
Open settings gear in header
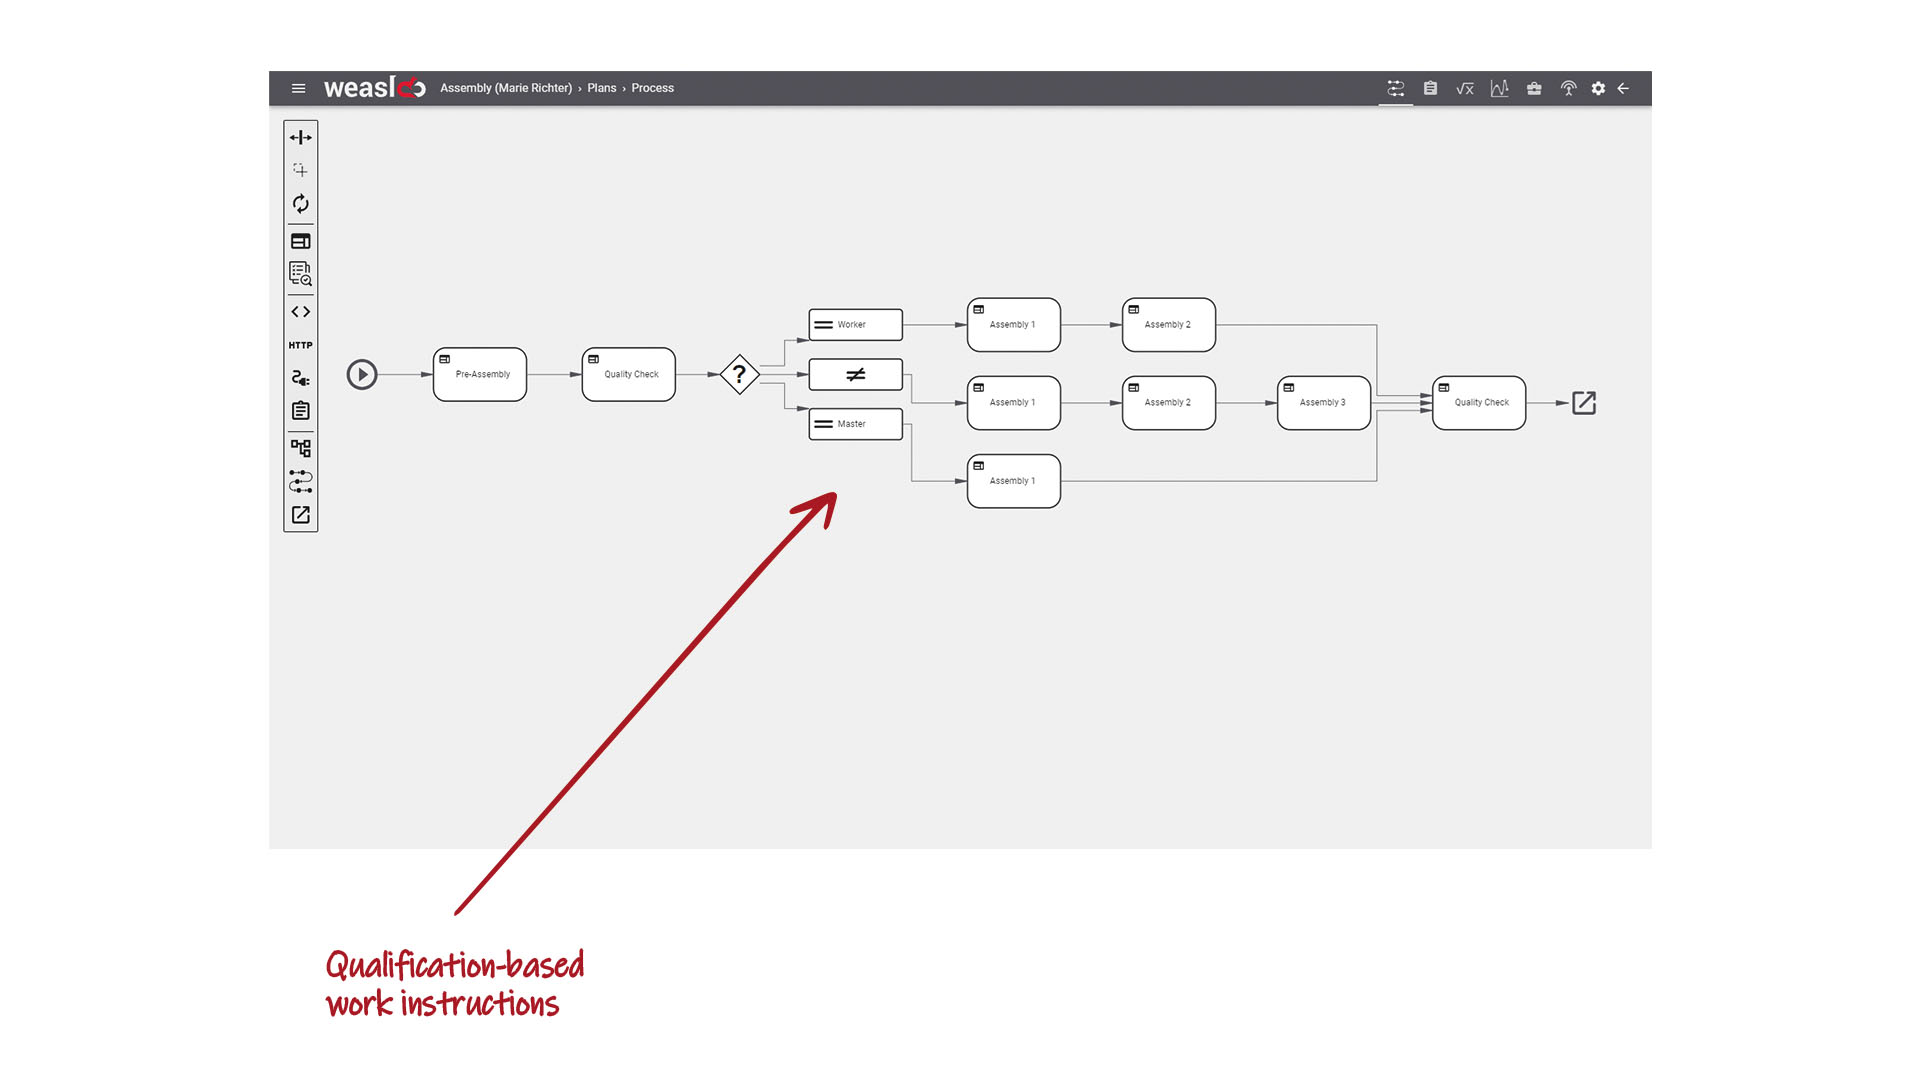(1598, 88)
